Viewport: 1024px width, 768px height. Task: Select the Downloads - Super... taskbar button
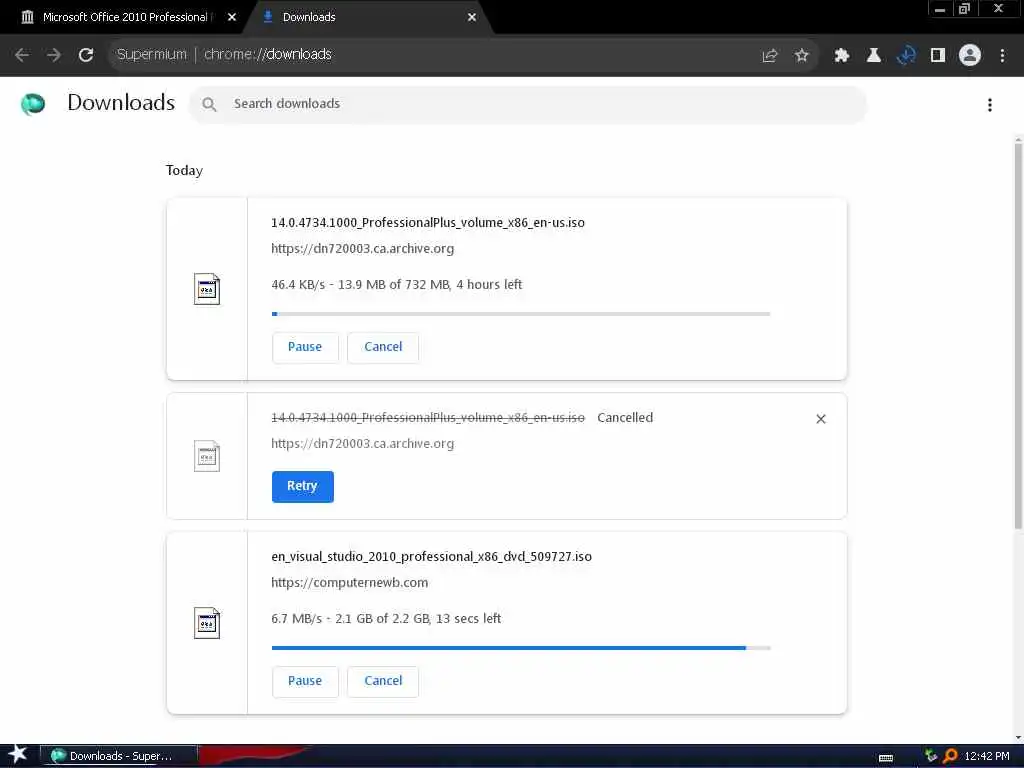pyautogui.click(x=118, y=756)
